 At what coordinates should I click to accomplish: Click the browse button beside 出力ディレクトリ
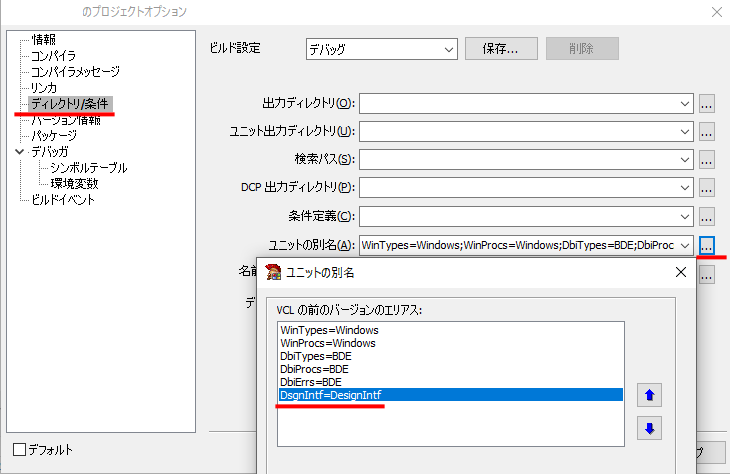(706, 104)
